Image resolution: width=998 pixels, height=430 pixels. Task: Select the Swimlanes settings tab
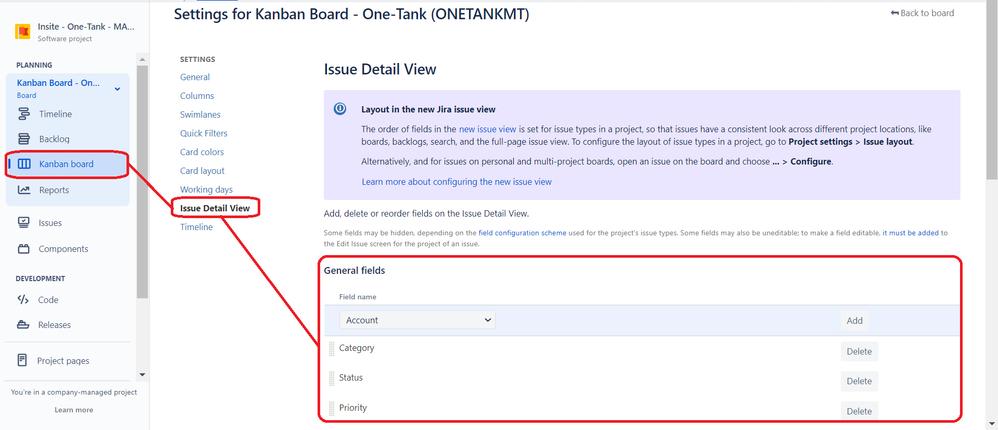coord(200,115)
